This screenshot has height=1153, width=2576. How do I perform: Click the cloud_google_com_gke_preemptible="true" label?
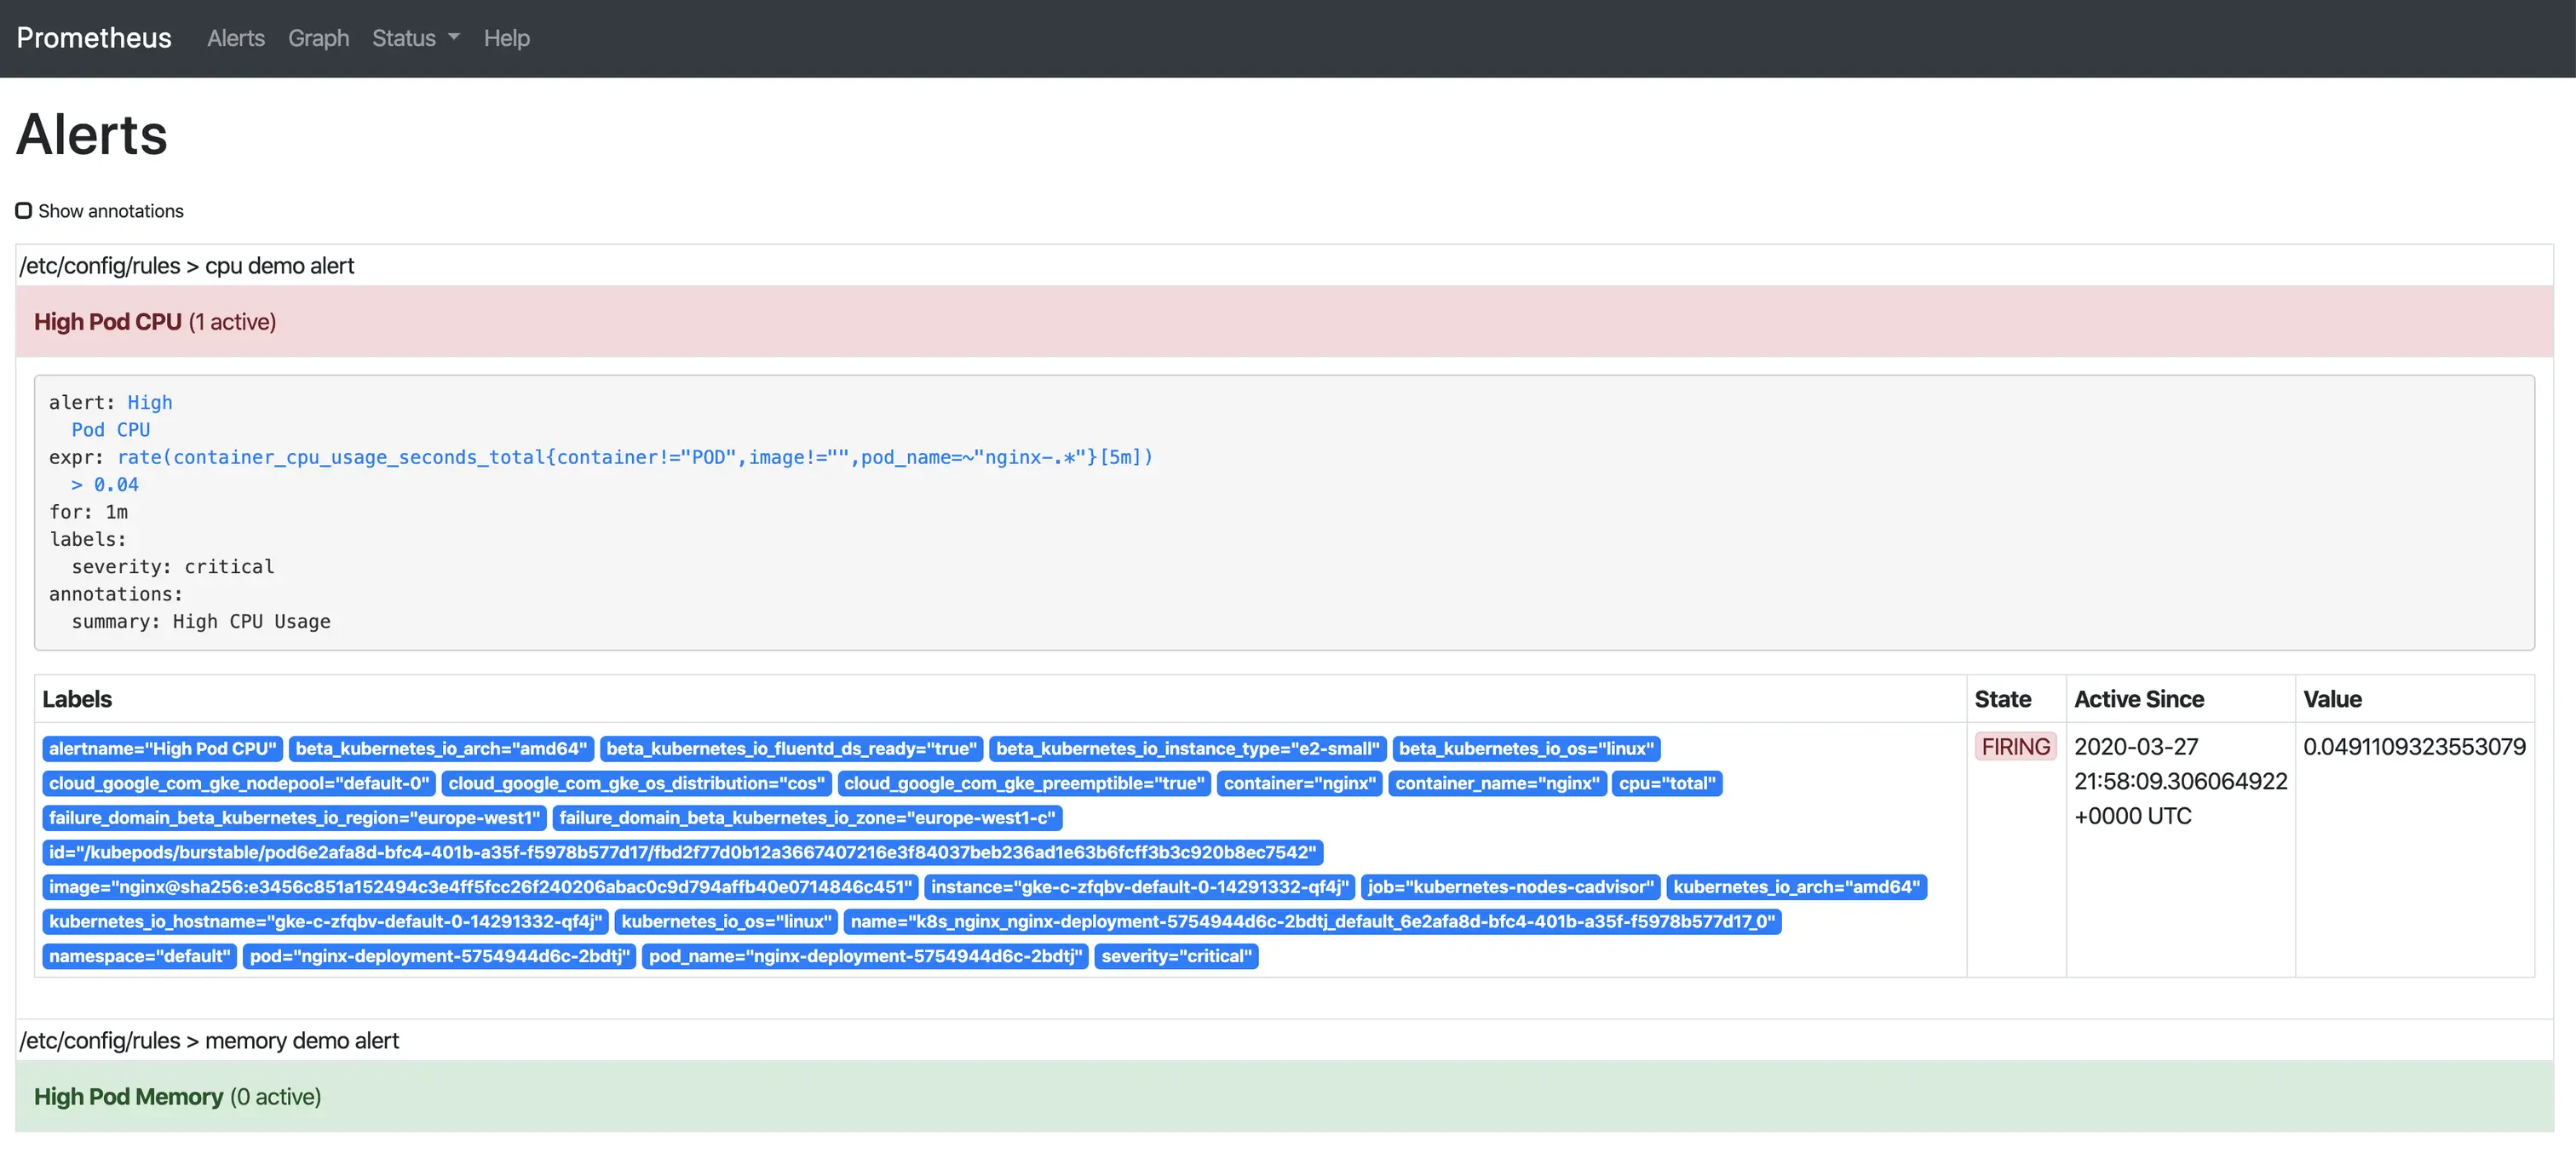(x=1024, y=783)
